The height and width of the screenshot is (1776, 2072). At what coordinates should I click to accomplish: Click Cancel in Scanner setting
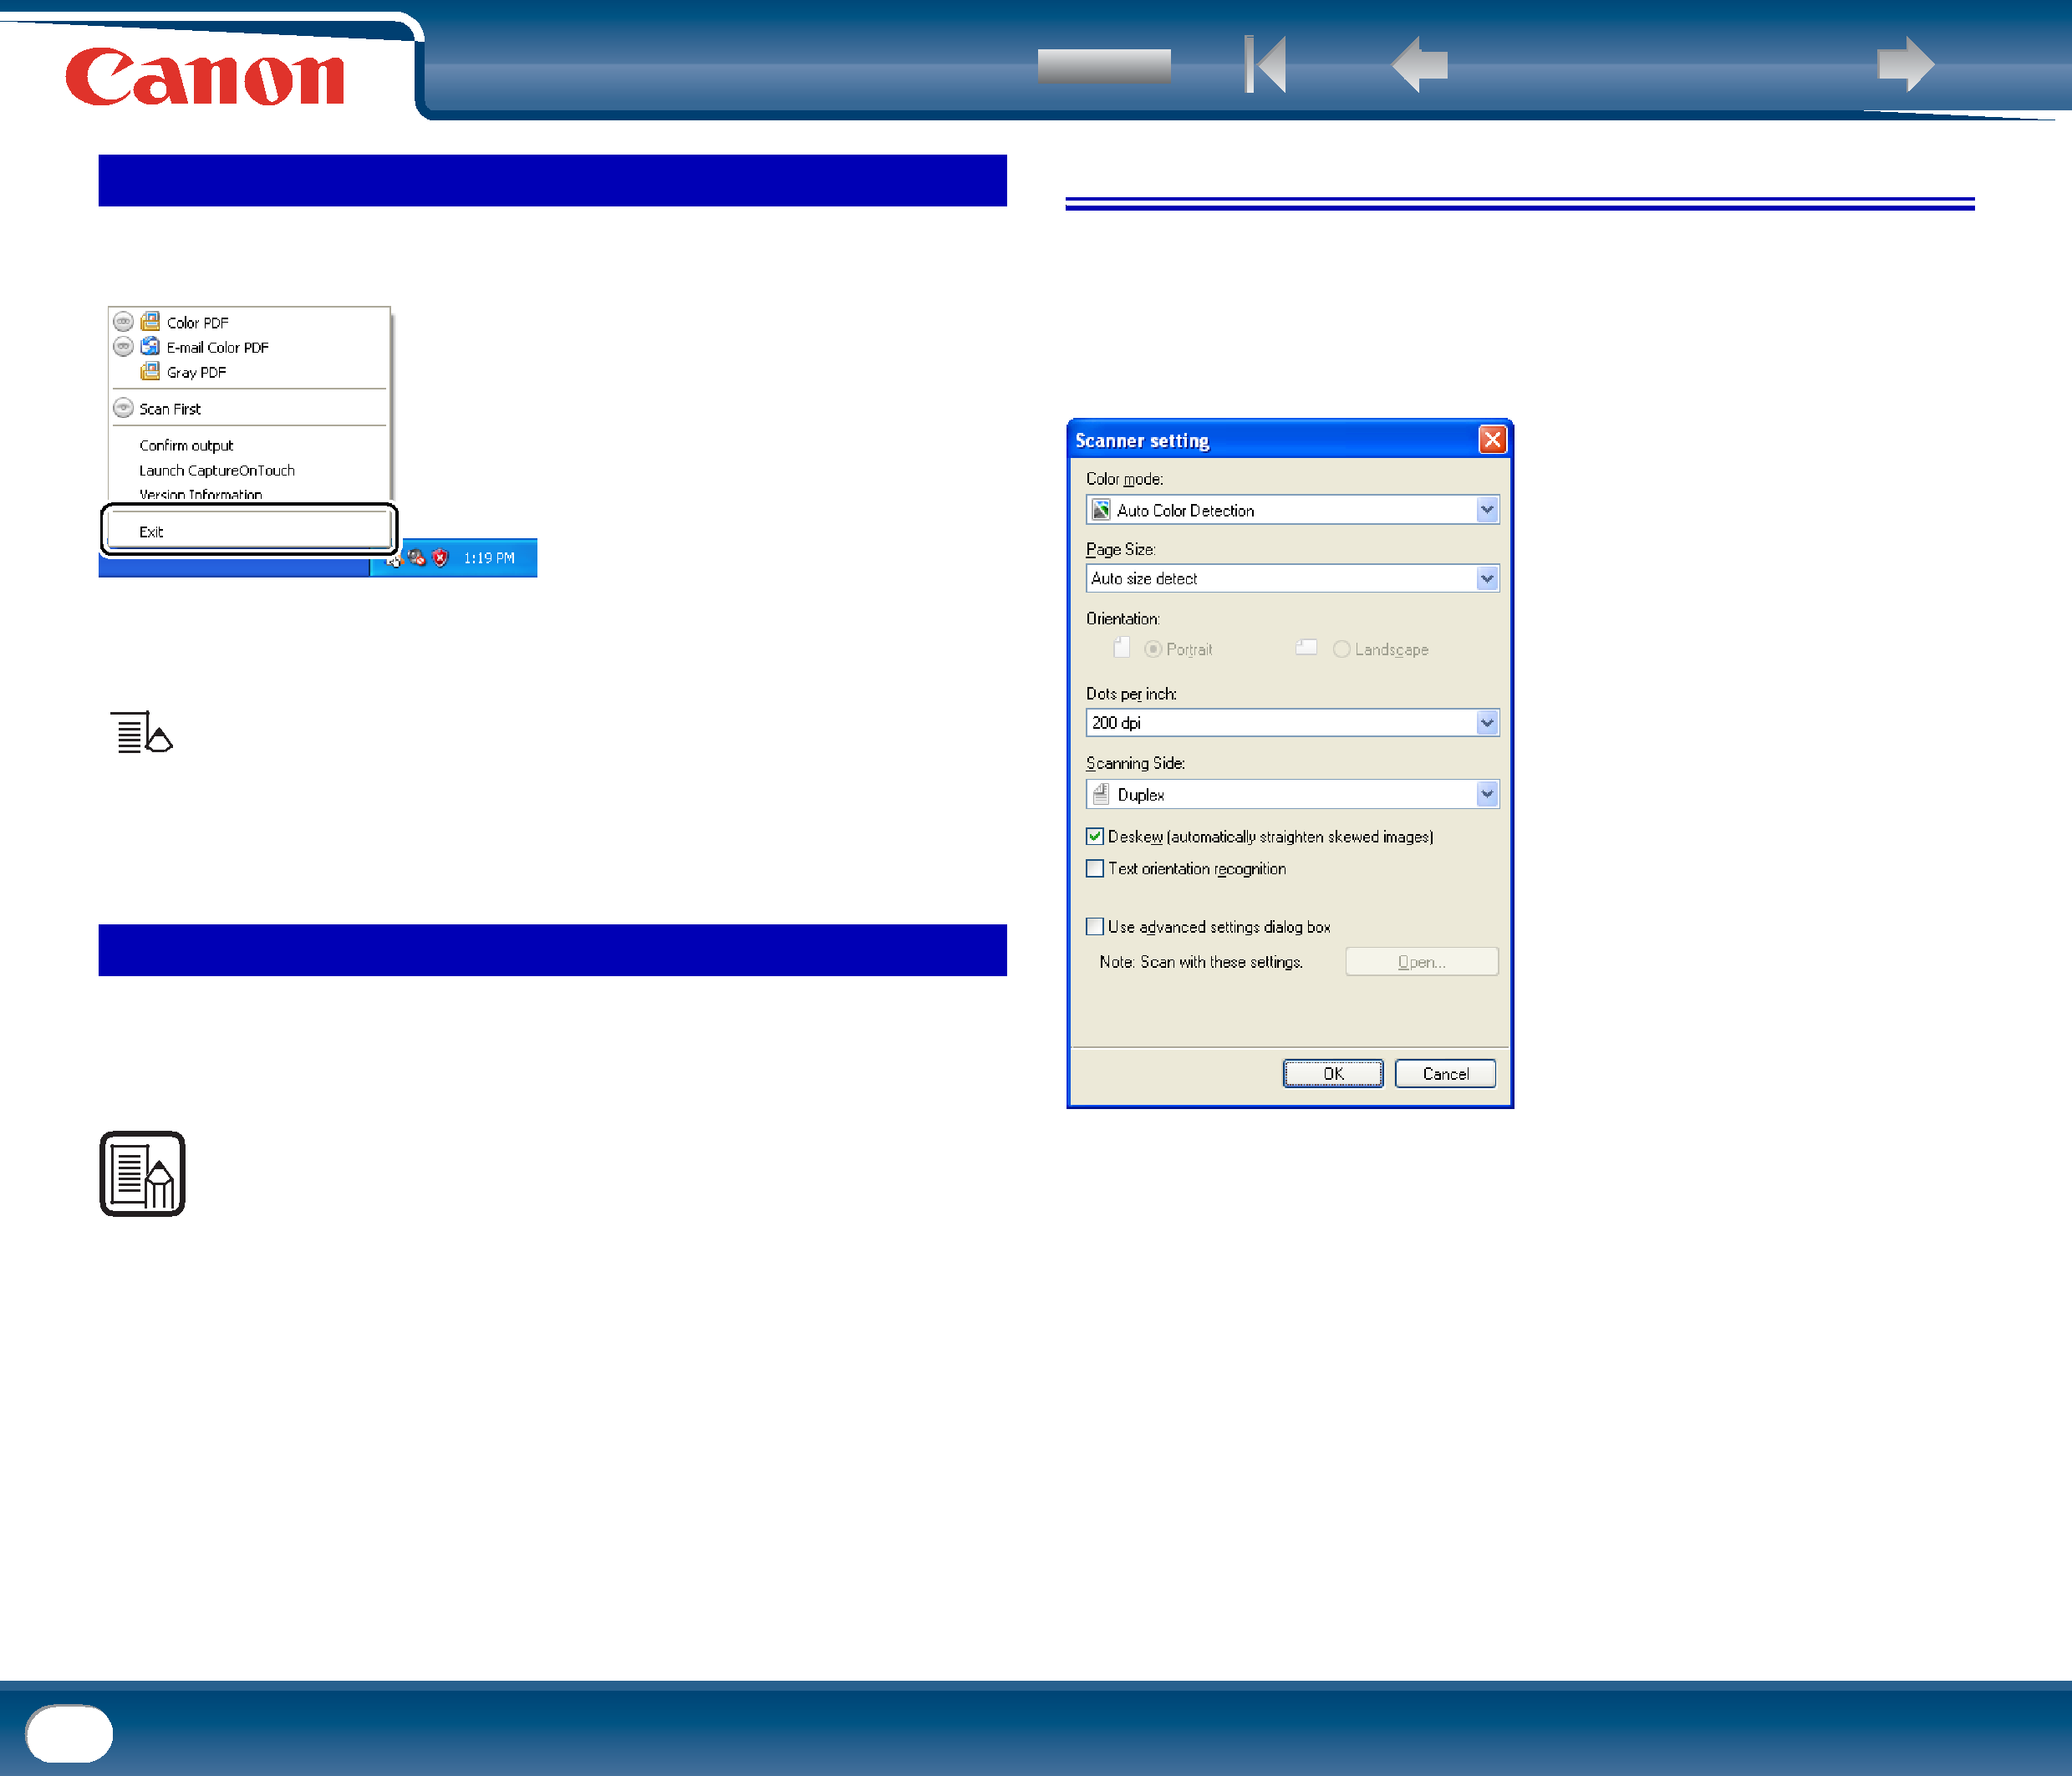pyautogui.click(x=1445, y=1073)
